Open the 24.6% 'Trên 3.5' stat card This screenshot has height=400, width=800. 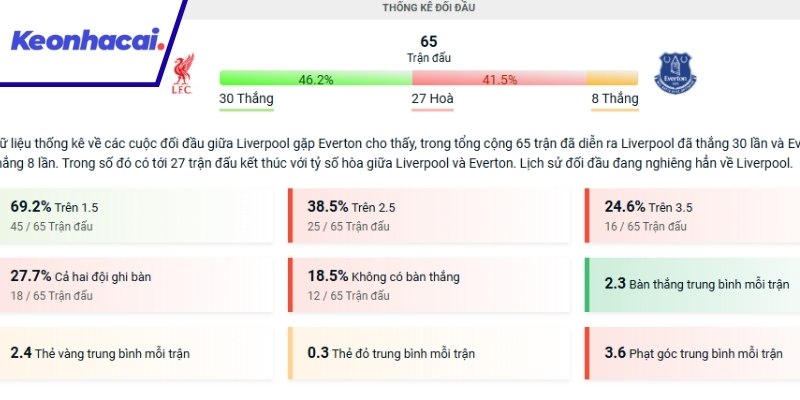(692, 216)
